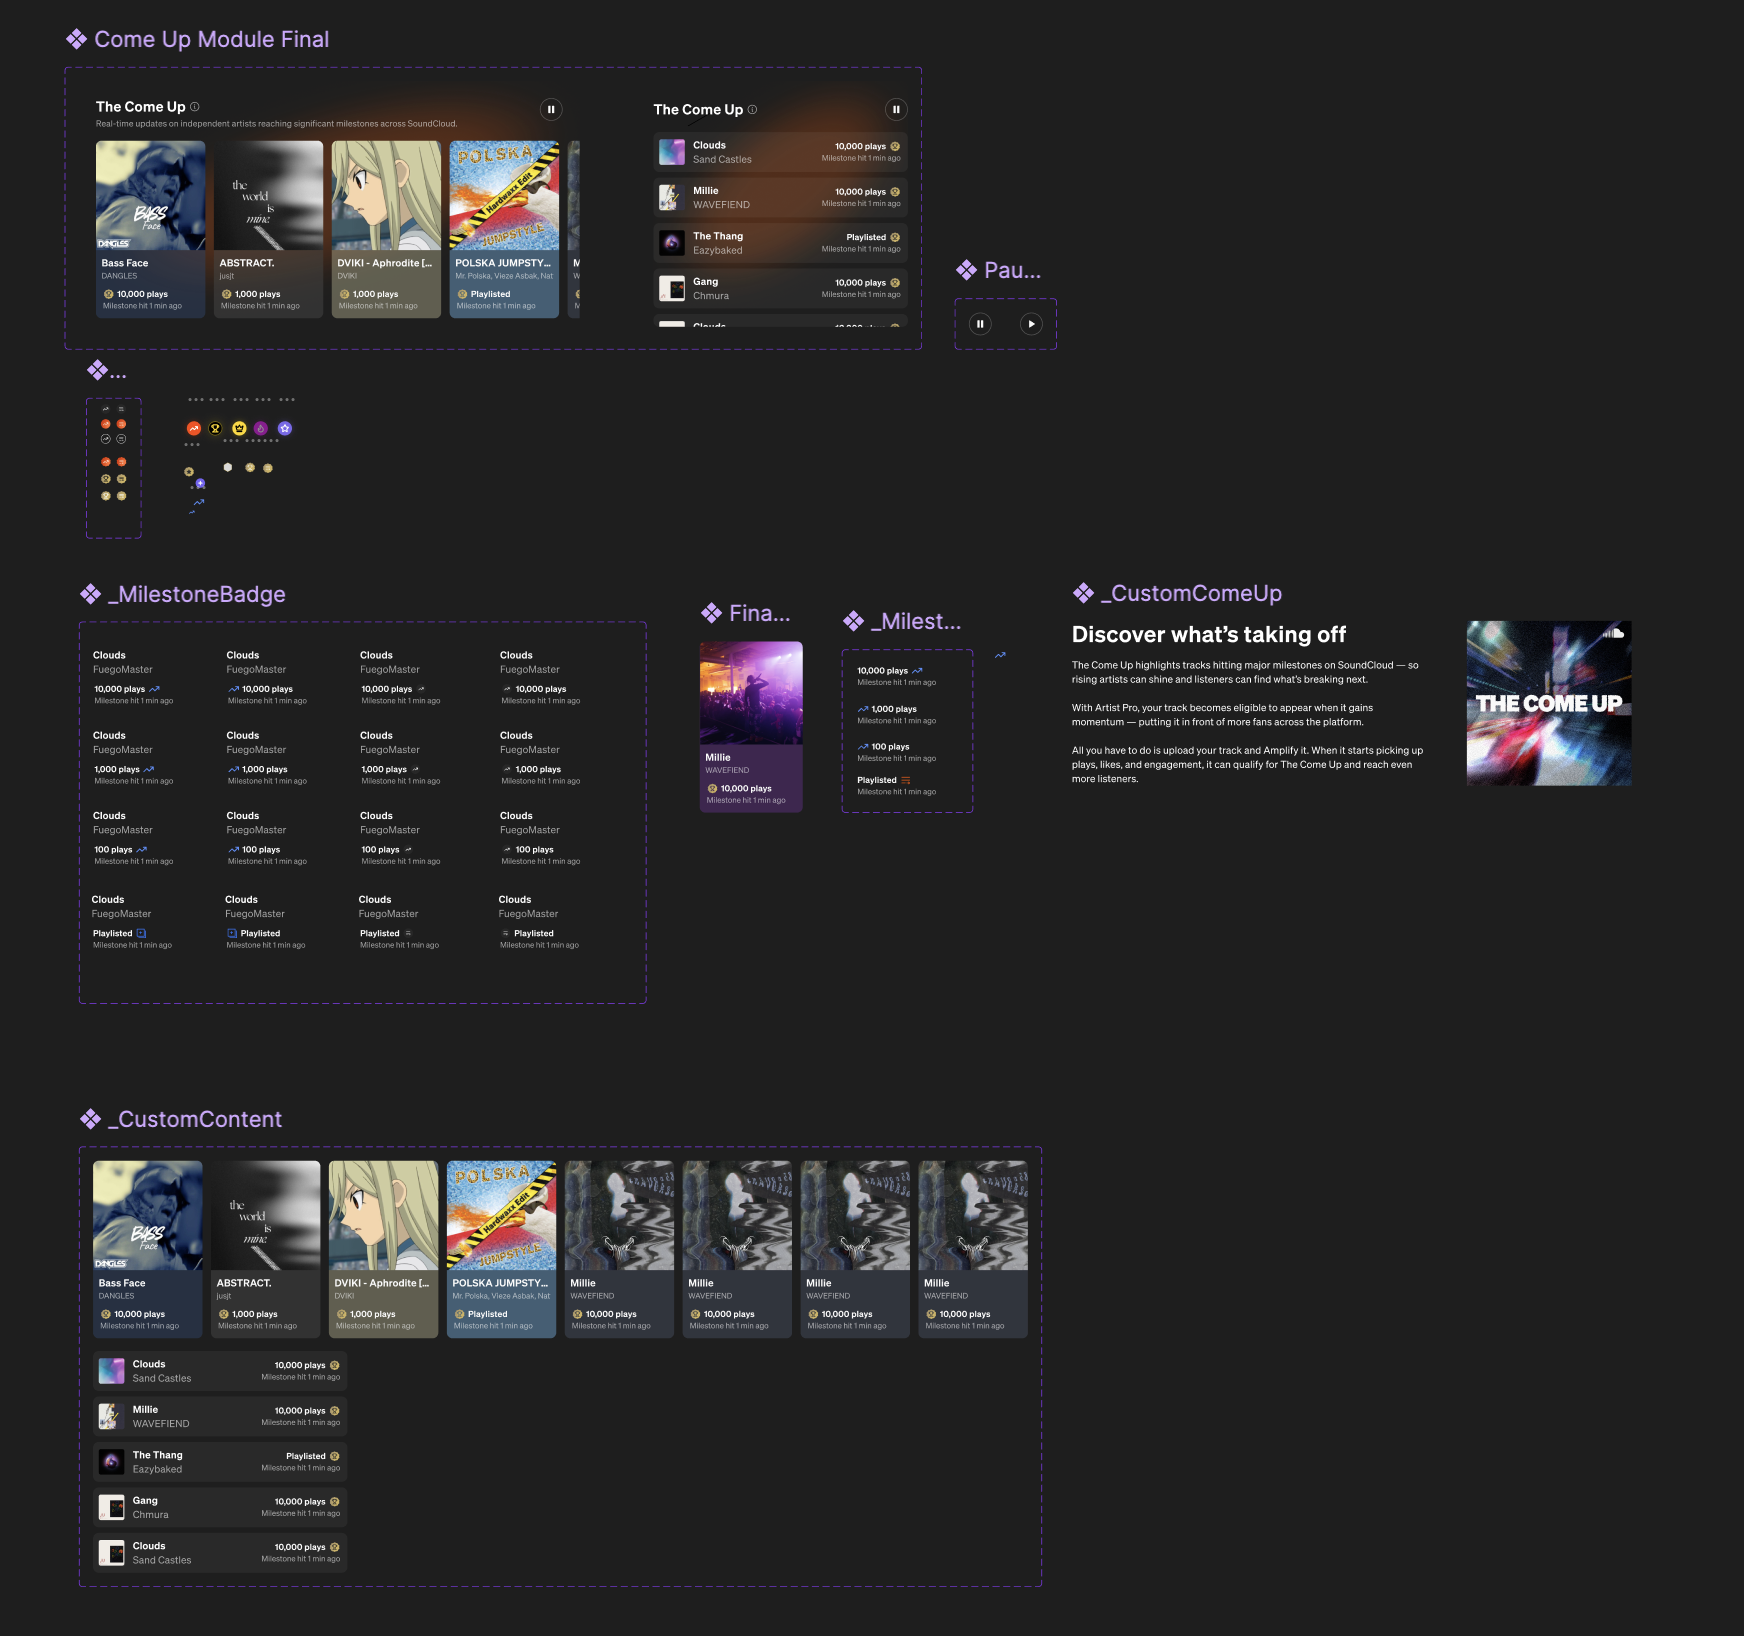Click the _MilestoneBadge component label
The height and width of the screenshot is (1636, 1744).
(x=183, y=594)
